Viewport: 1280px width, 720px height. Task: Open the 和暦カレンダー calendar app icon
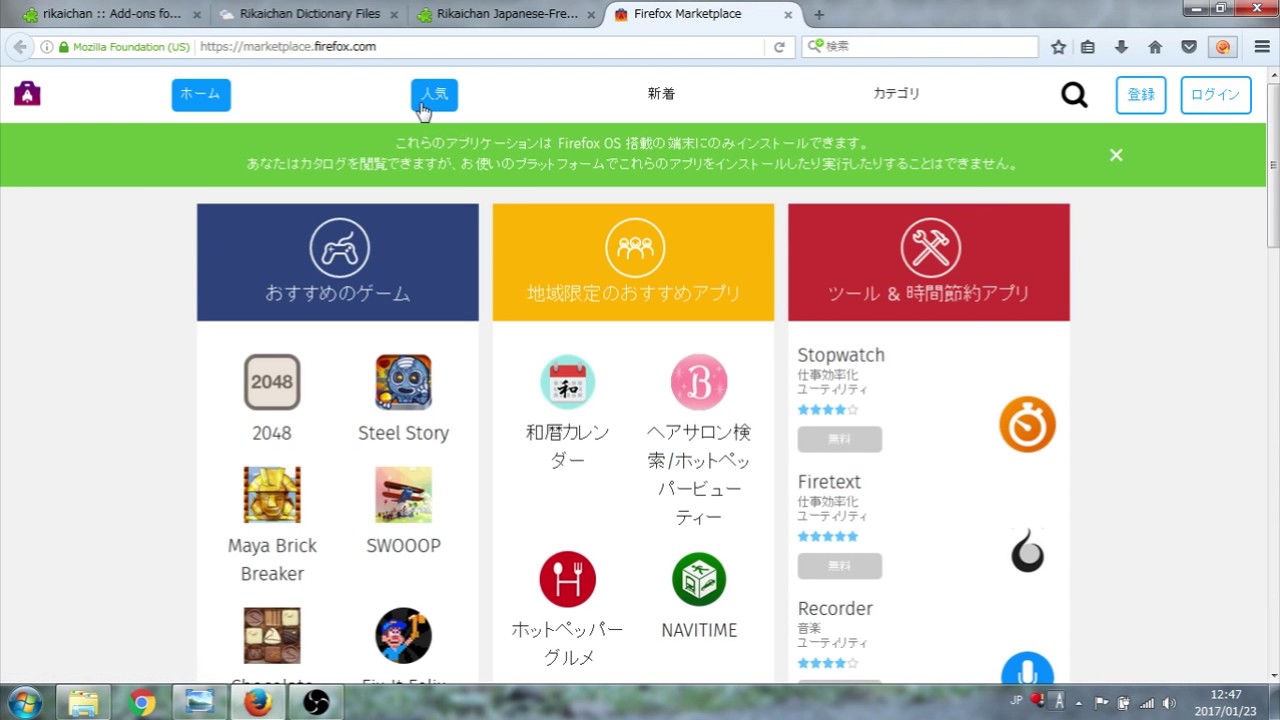pos(568,382)
